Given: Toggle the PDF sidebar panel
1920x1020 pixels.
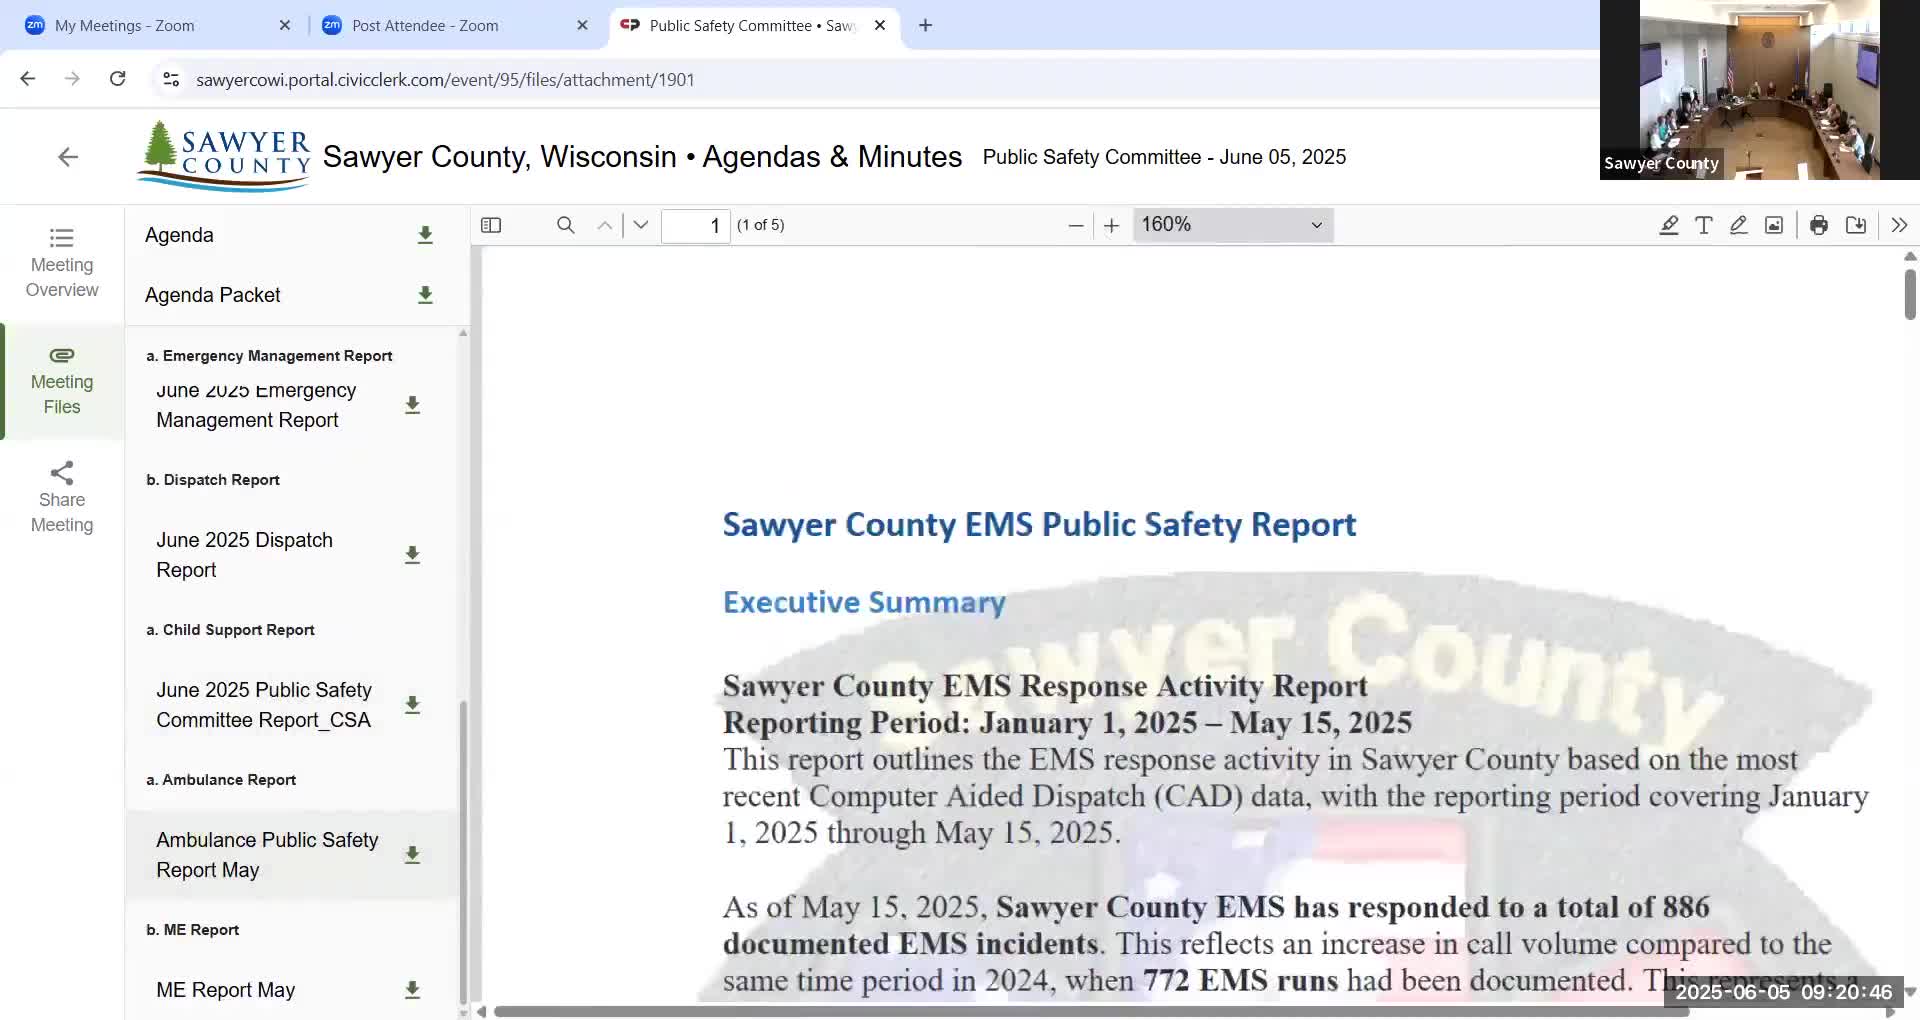Looking at the screenshot, I should [x=490, y=225].
